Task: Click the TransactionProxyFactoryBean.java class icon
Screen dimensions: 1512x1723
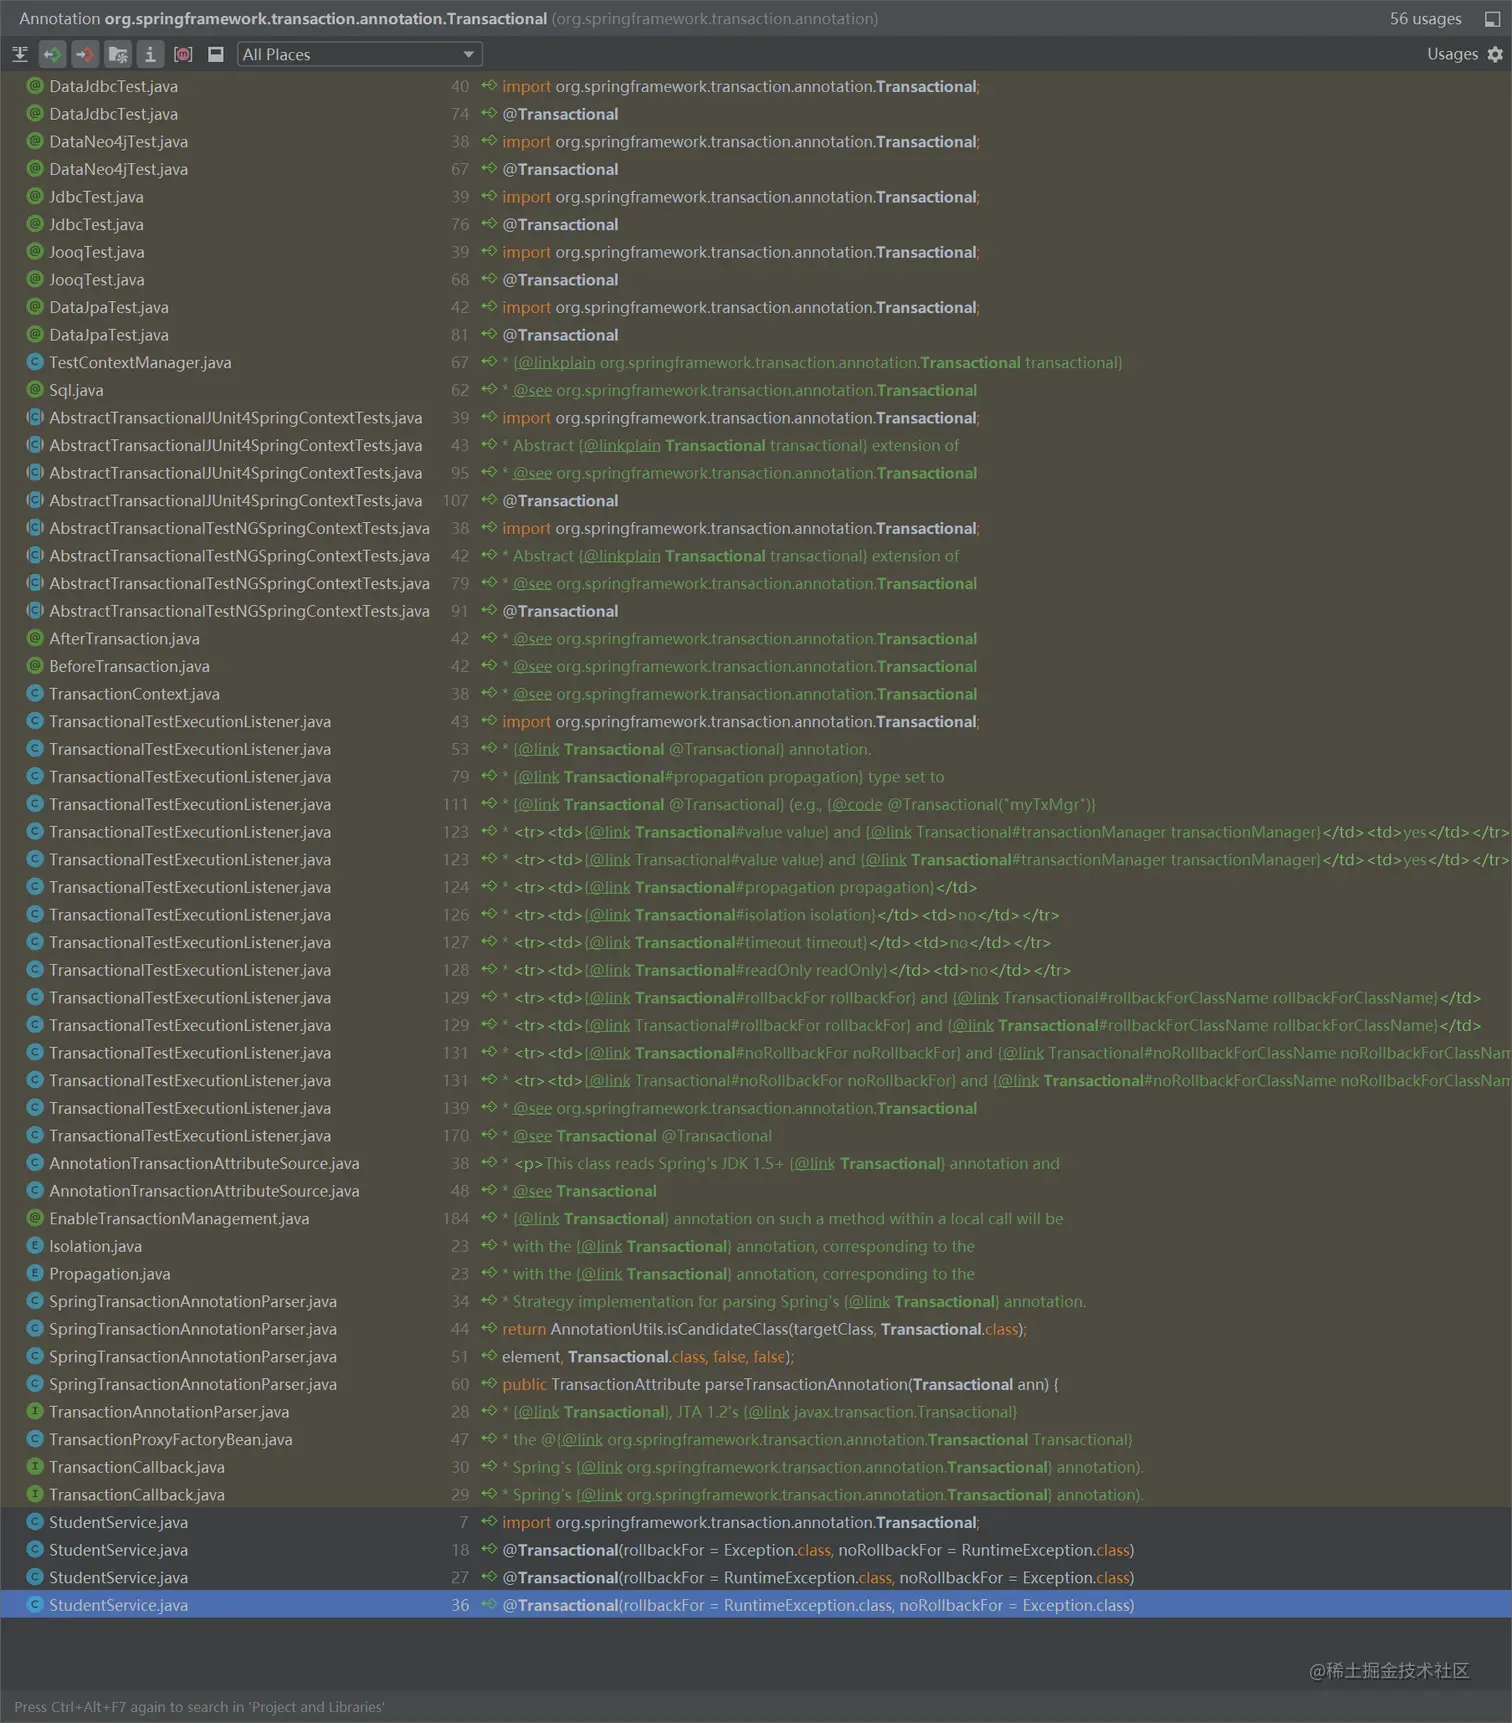Action: pos(35,1439)
